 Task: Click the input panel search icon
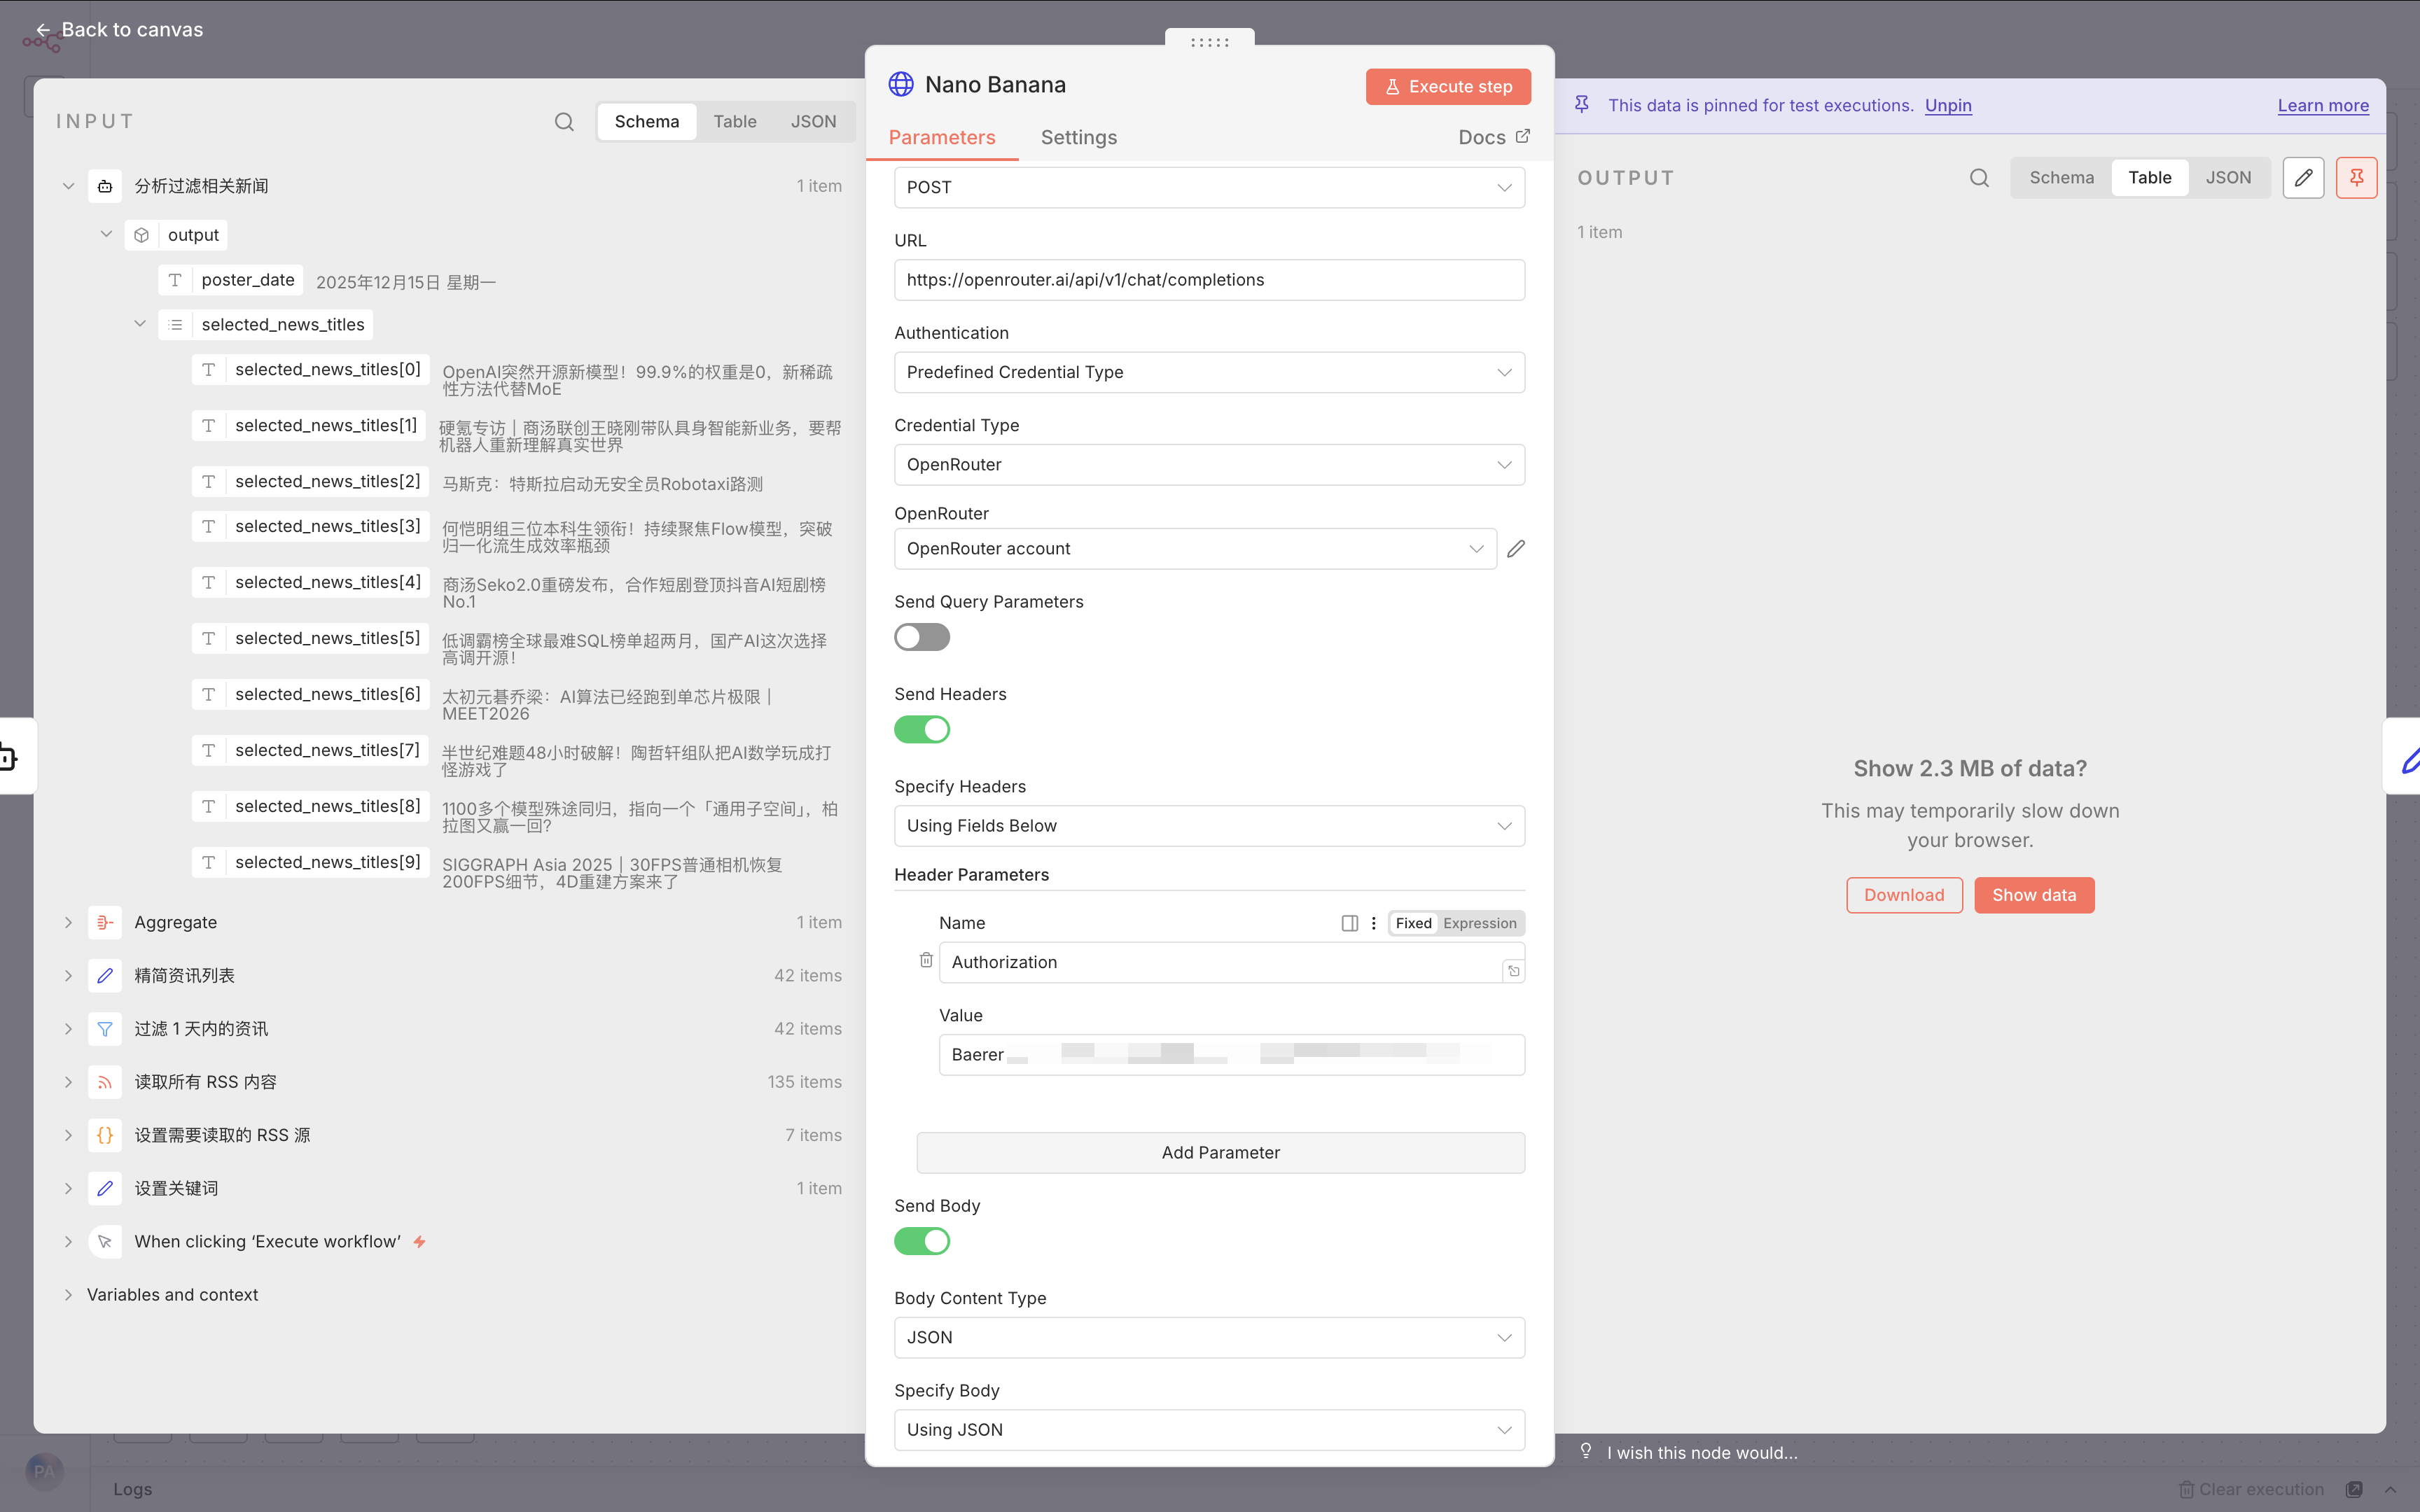[564, 121]
